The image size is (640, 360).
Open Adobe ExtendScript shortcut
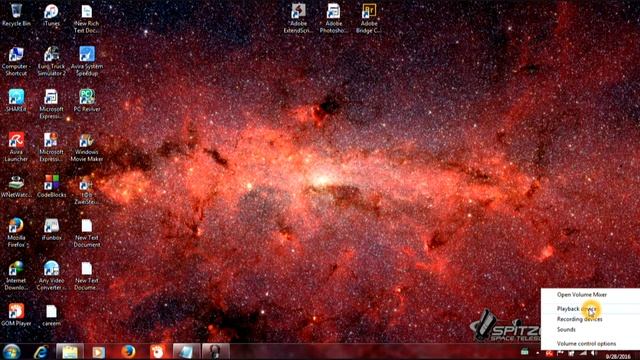pyautogui.click(x=298, y=19)
